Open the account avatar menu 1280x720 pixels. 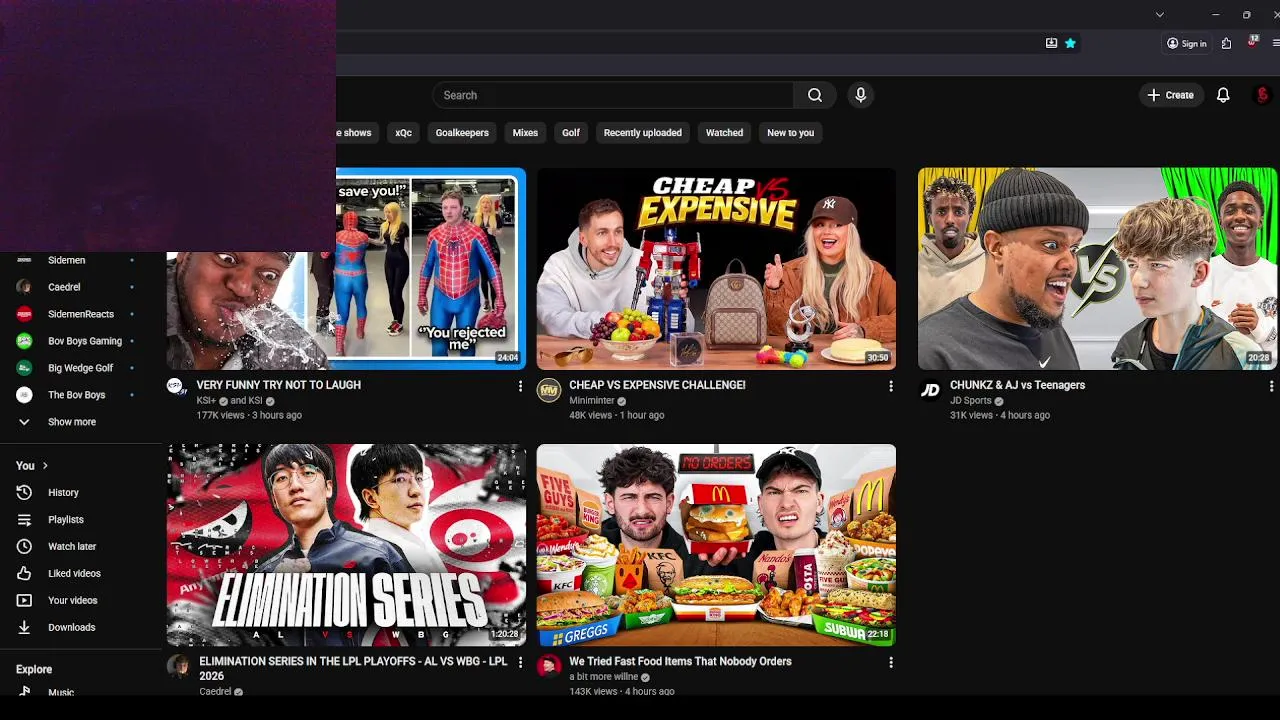[1262, 95]
